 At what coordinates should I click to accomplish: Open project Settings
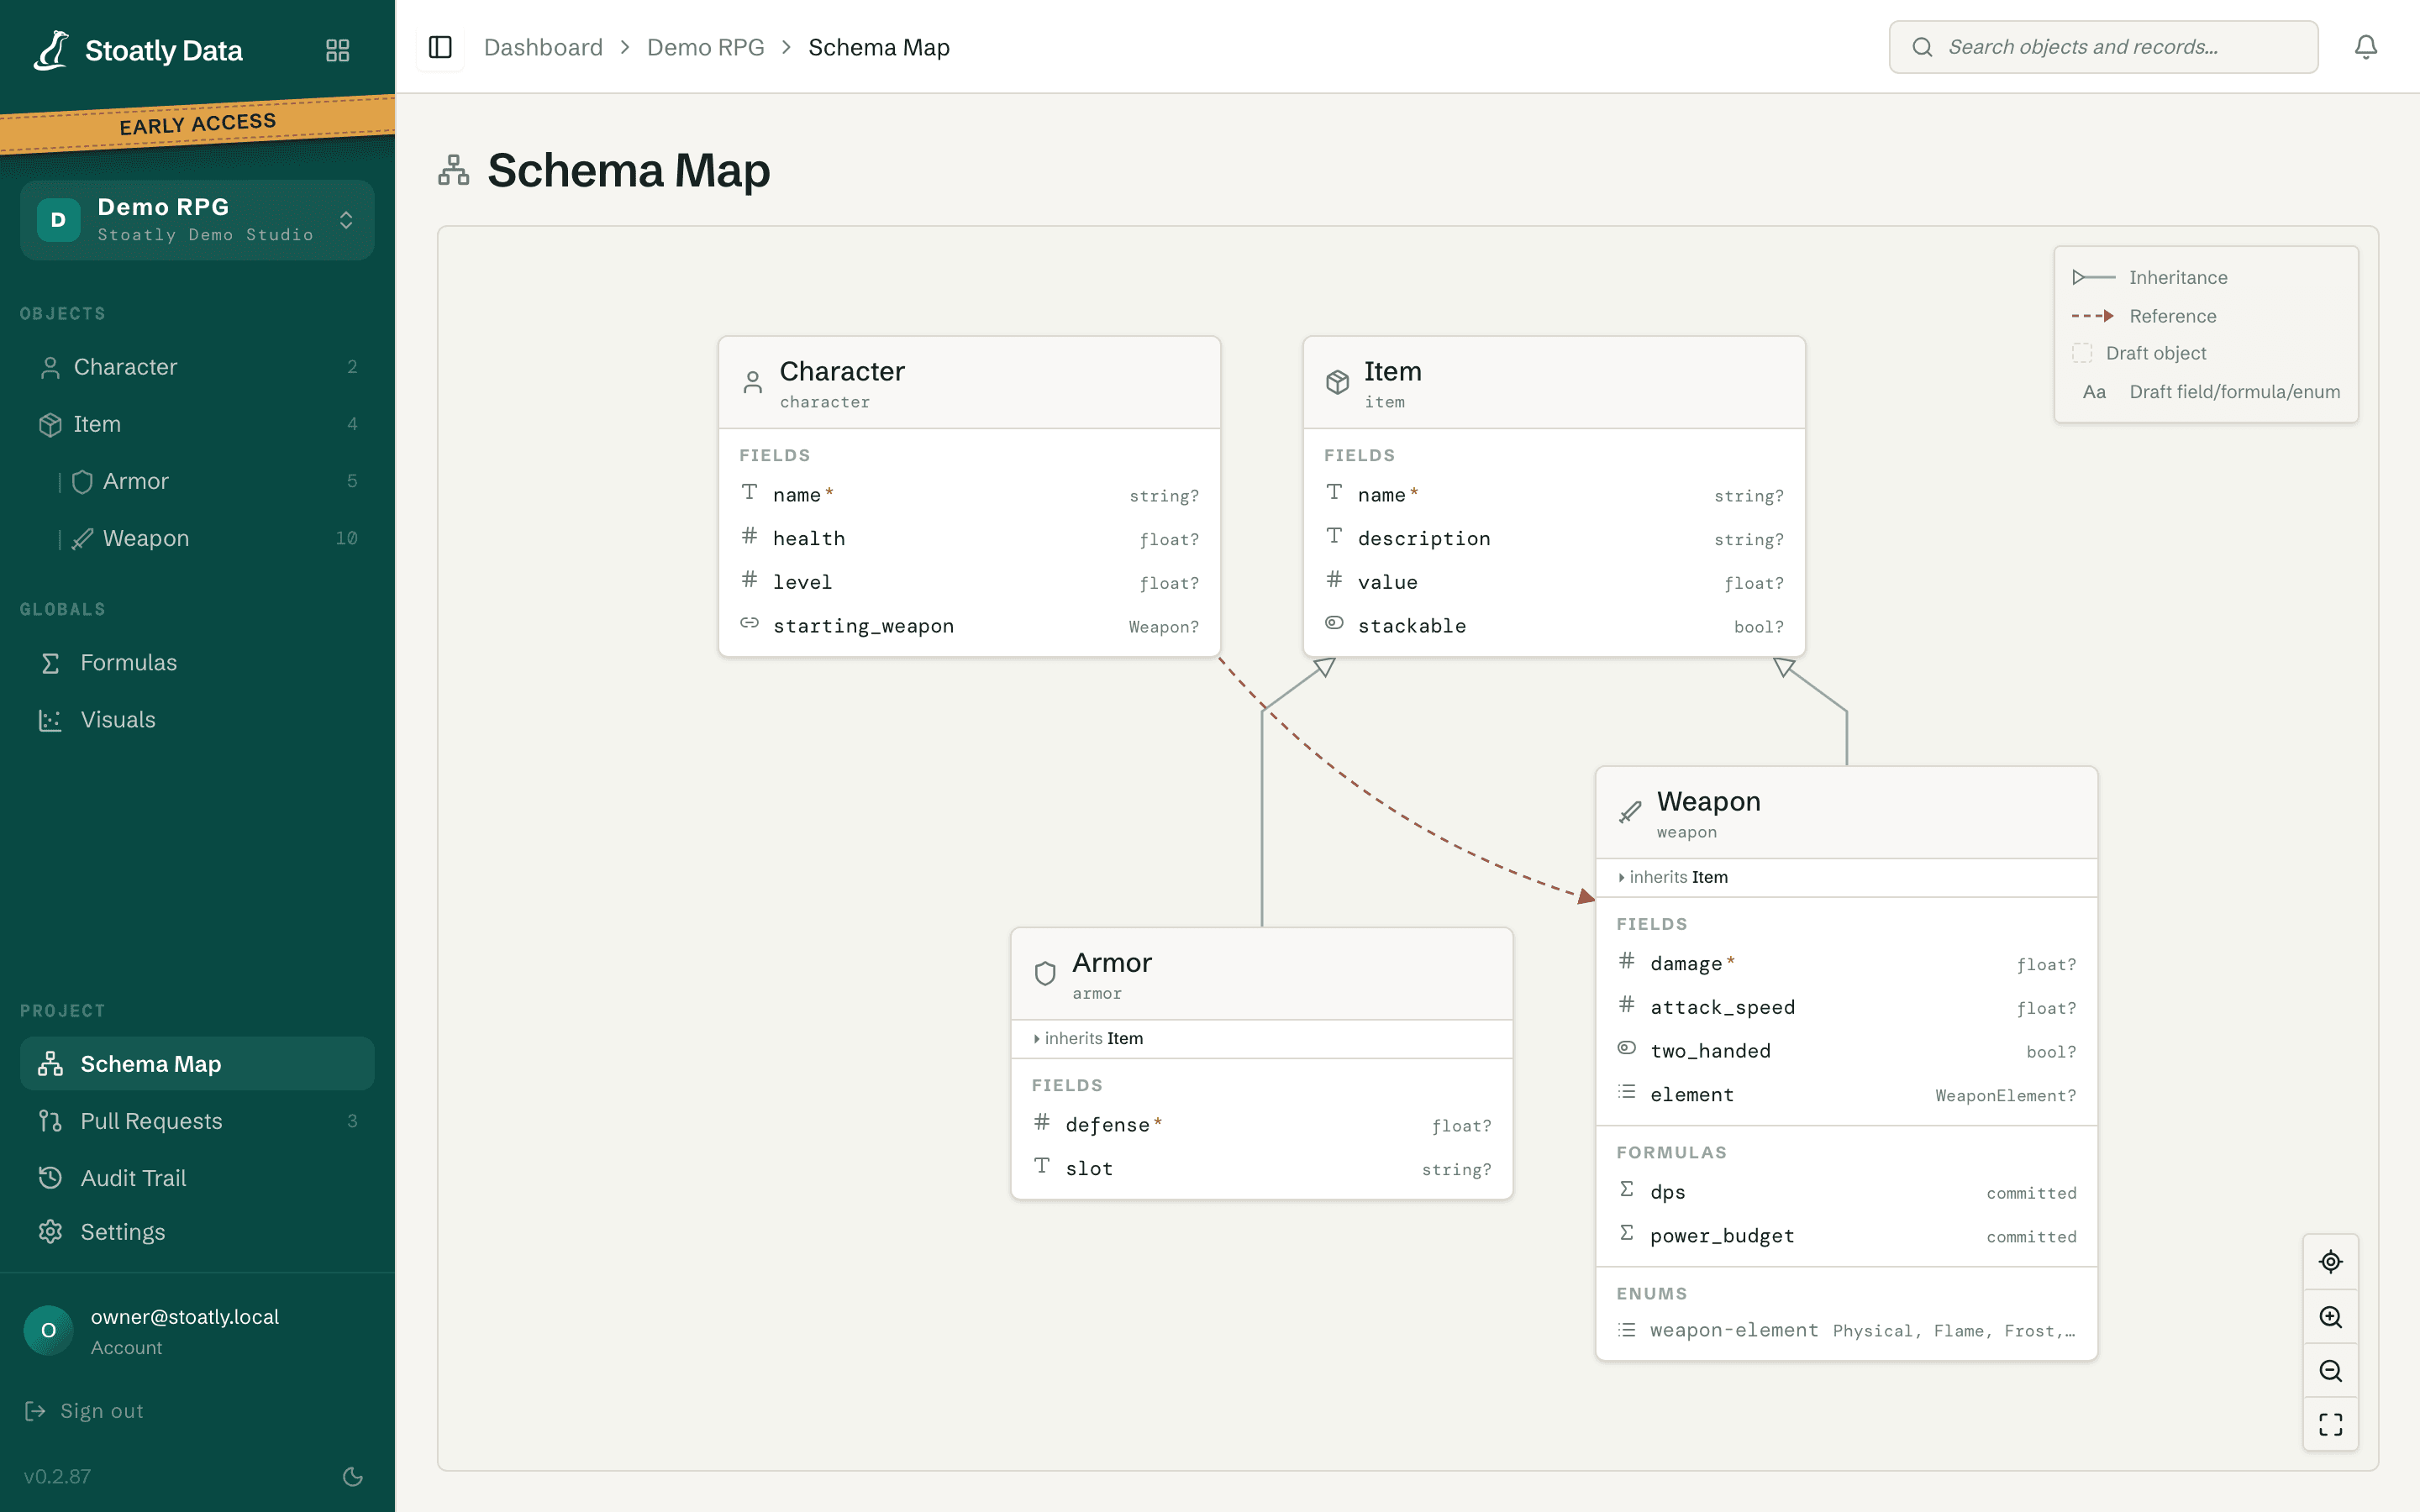pos(197,1232)
